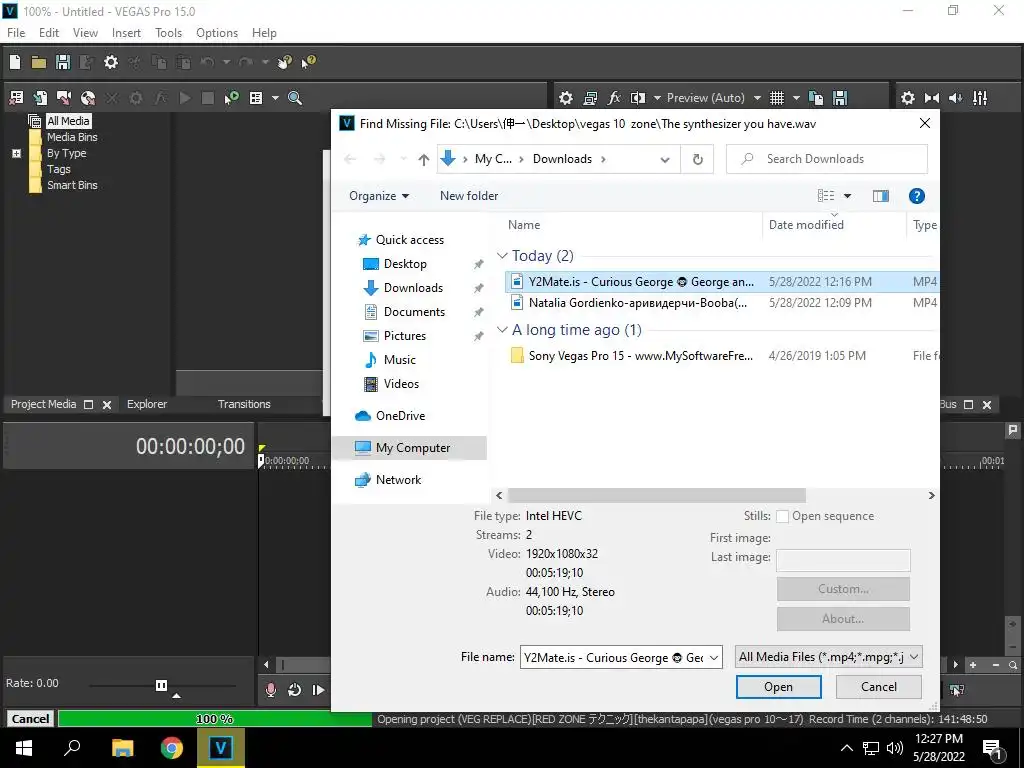Toggle the Overlays grid icon in preview
The height and width of the screenshot is (768, 1024).
point(776,98)
